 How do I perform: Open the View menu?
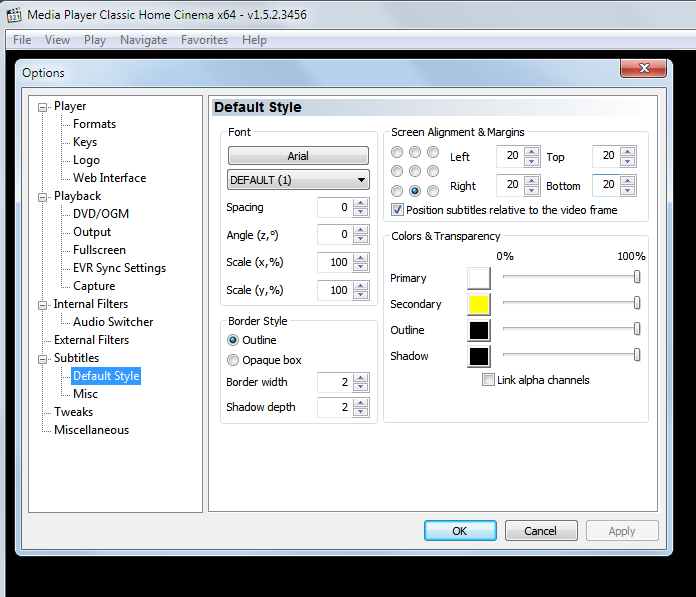(57, 40)
